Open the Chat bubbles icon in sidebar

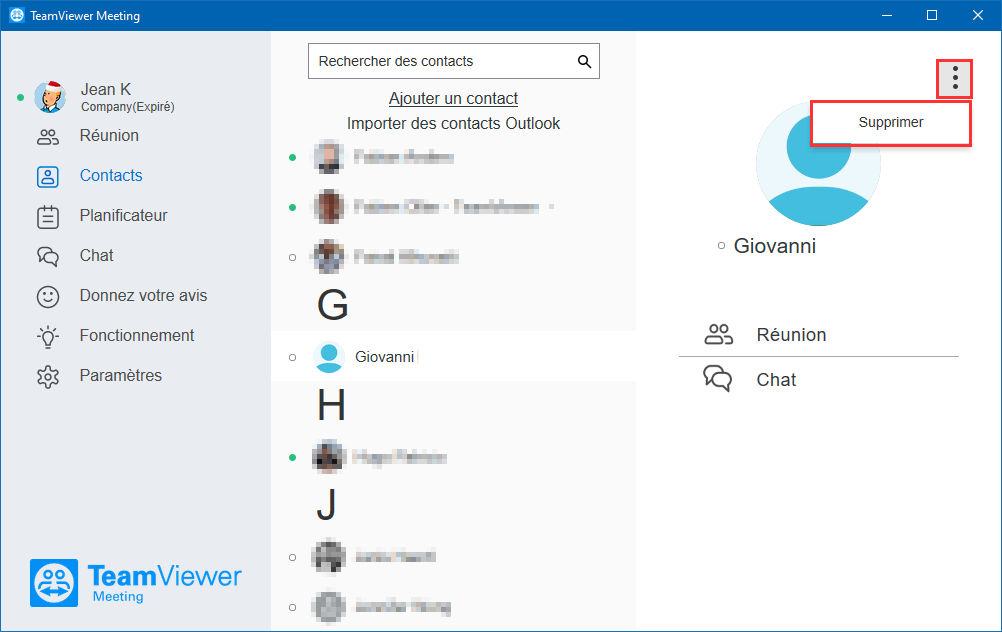tap(48, 256)
